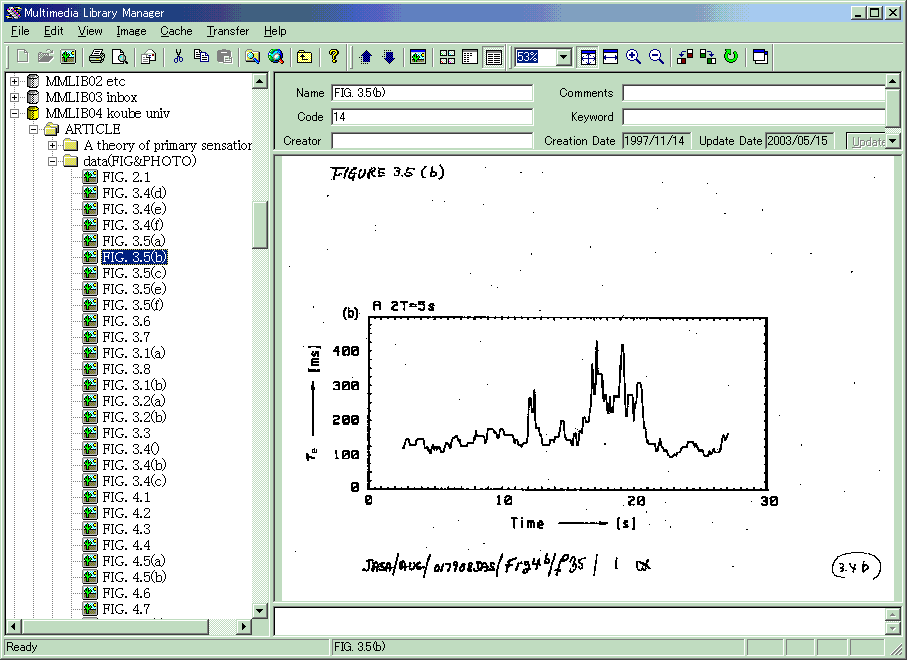Click the image view toolbar icon
Viewport: 907px width, 660px height.
click(418, 56)
